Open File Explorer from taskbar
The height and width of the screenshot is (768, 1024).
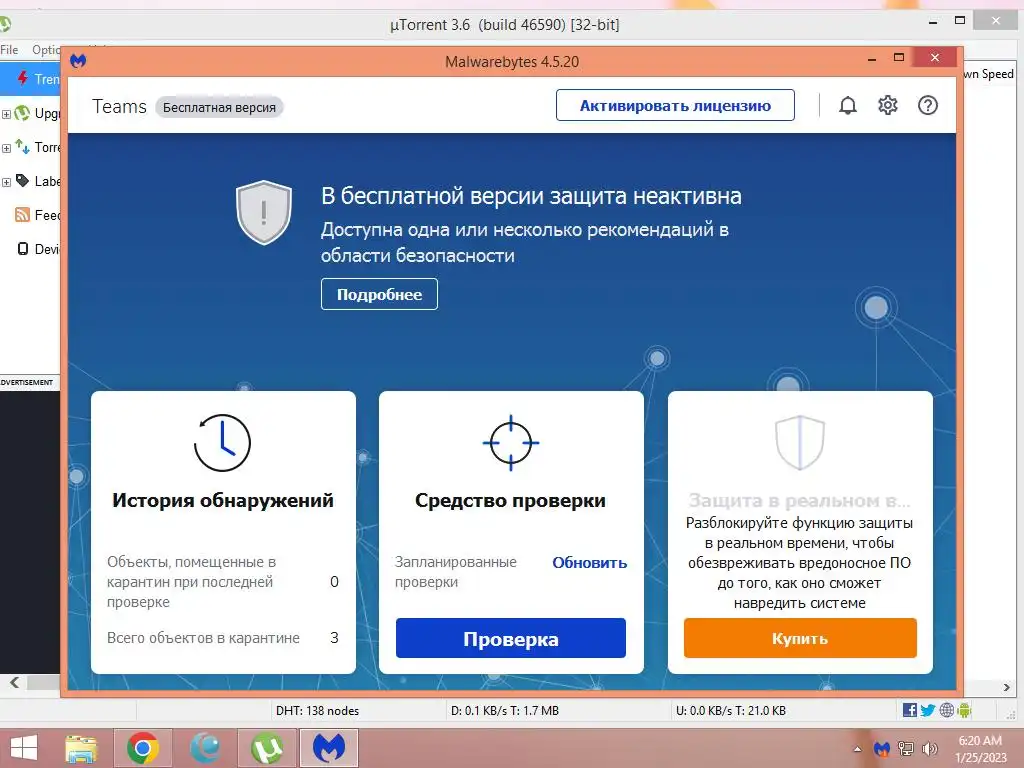click(81, 748)
